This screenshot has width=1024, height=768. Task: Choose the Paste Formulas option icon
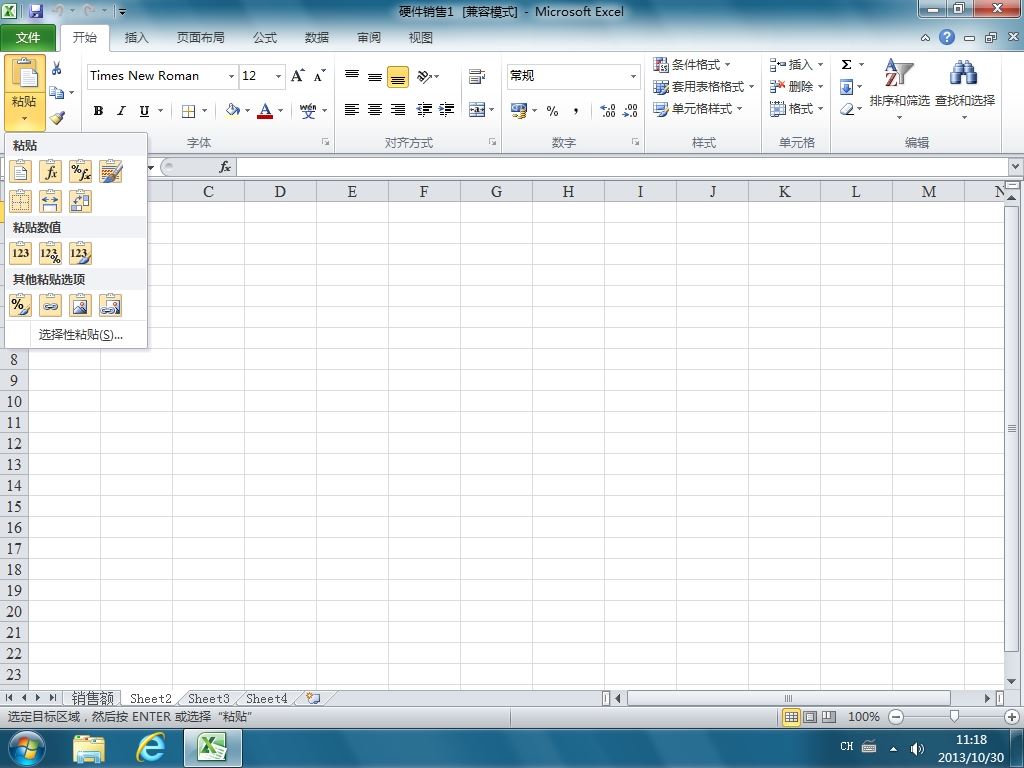pos(50,172)
